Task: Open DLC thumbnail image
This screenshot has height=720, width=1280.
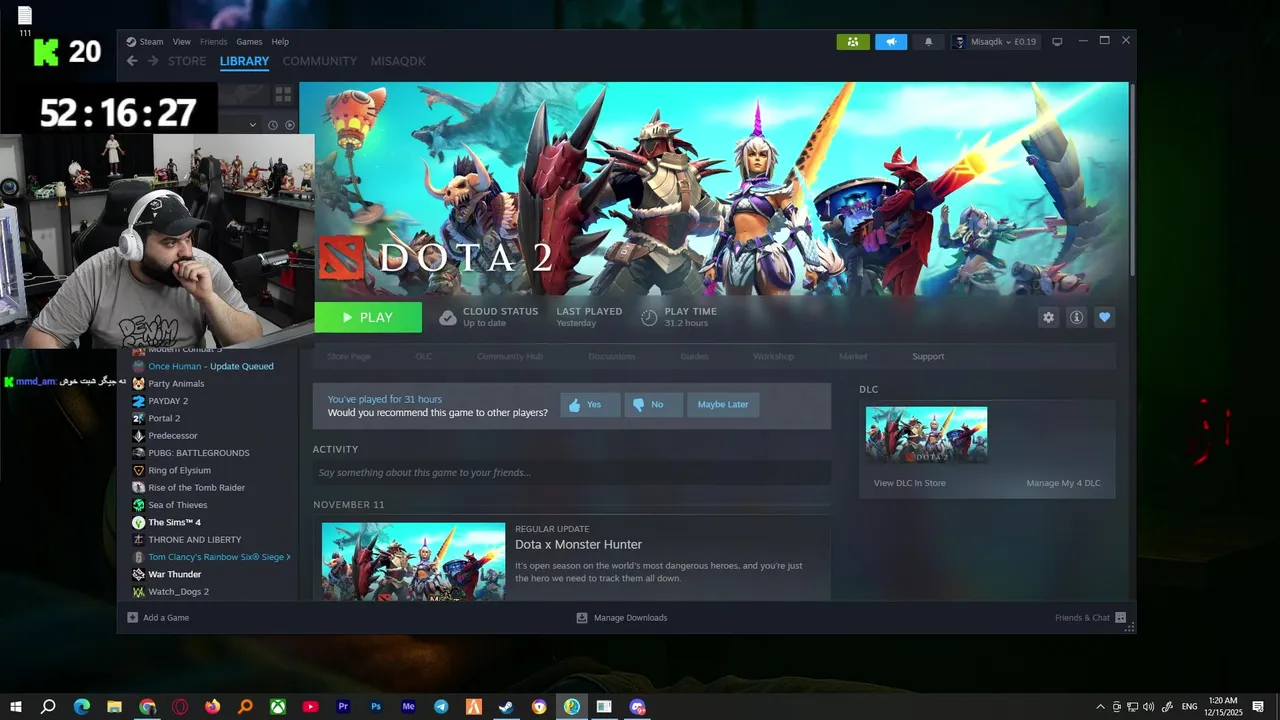Action: [x=926, y=434]
